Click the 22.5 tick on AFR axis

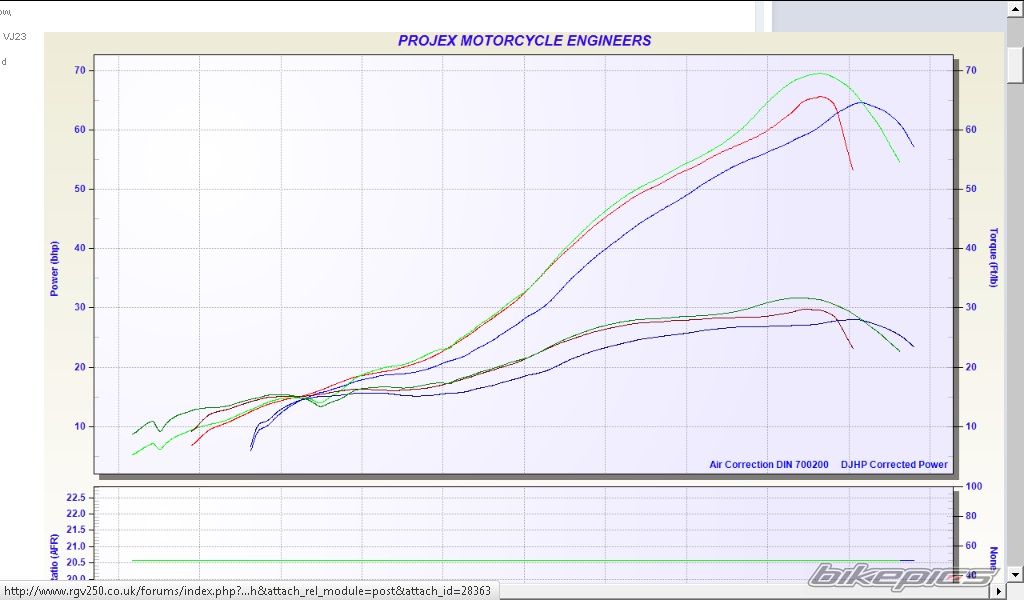(74, 497)
